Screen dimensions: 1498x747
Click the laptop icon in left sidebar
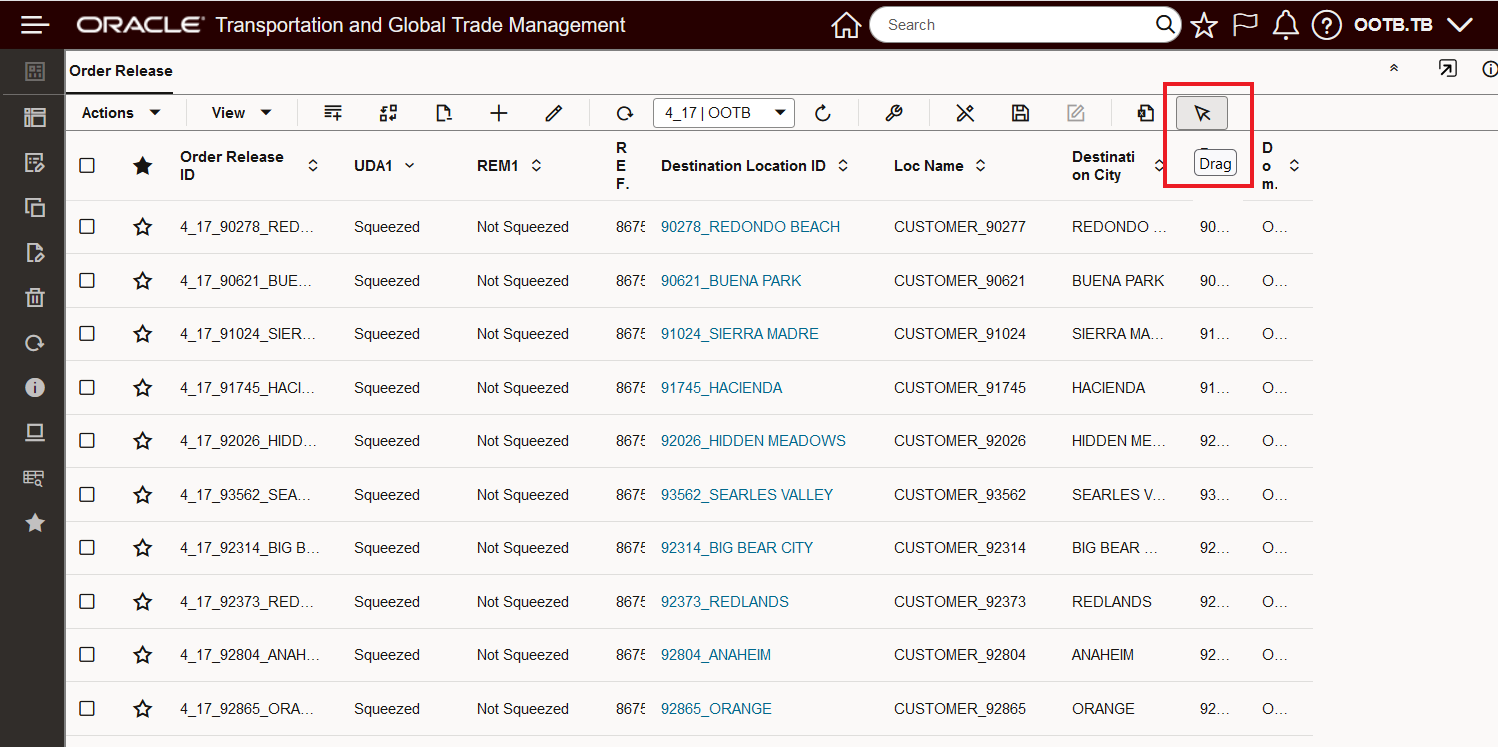pos(35,432)
